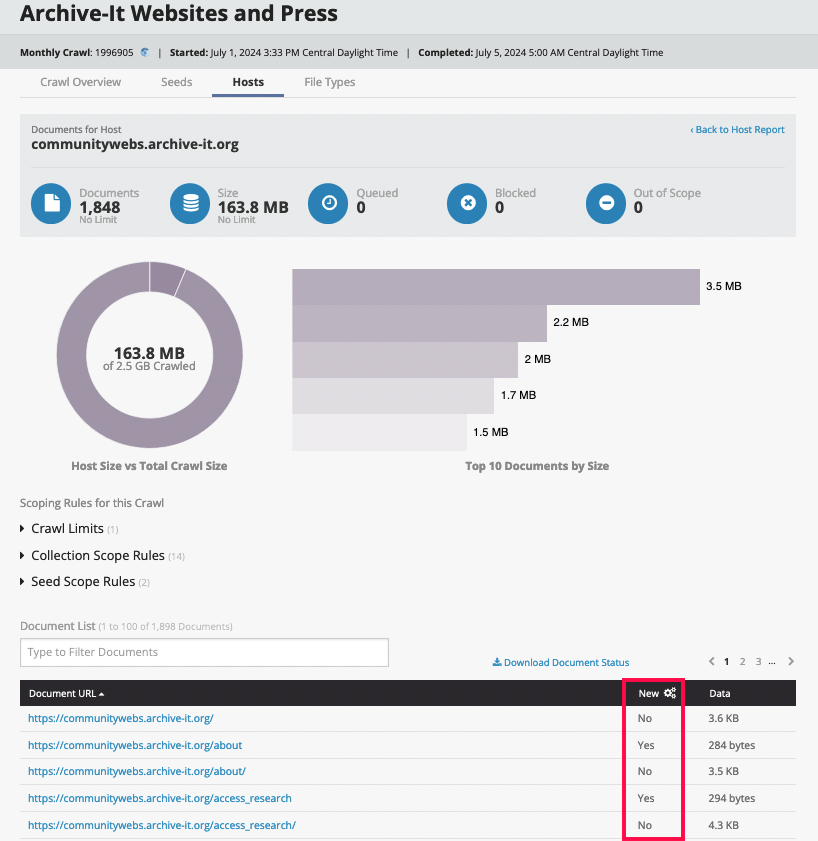
Task: Click the globe icon next to crawl ID
Action: pos(145,53)
